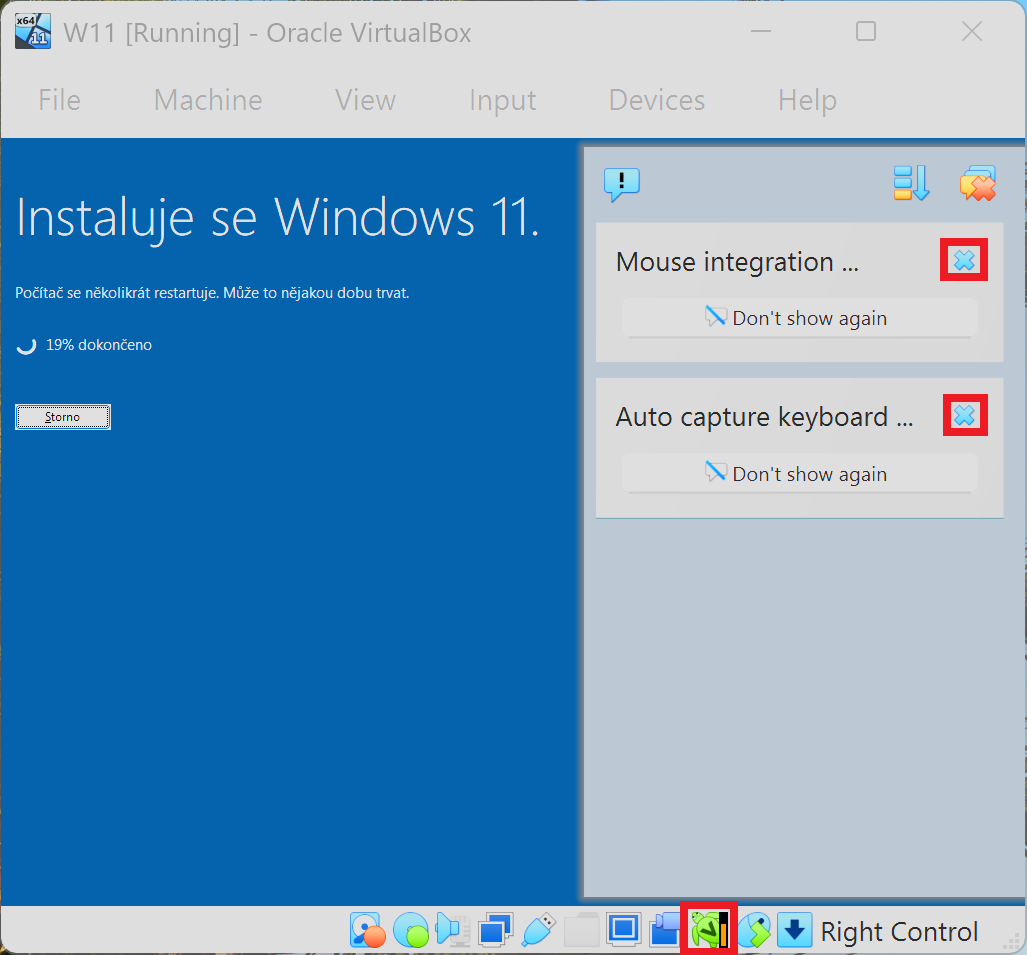Open the Input menu

coord(502,100)
